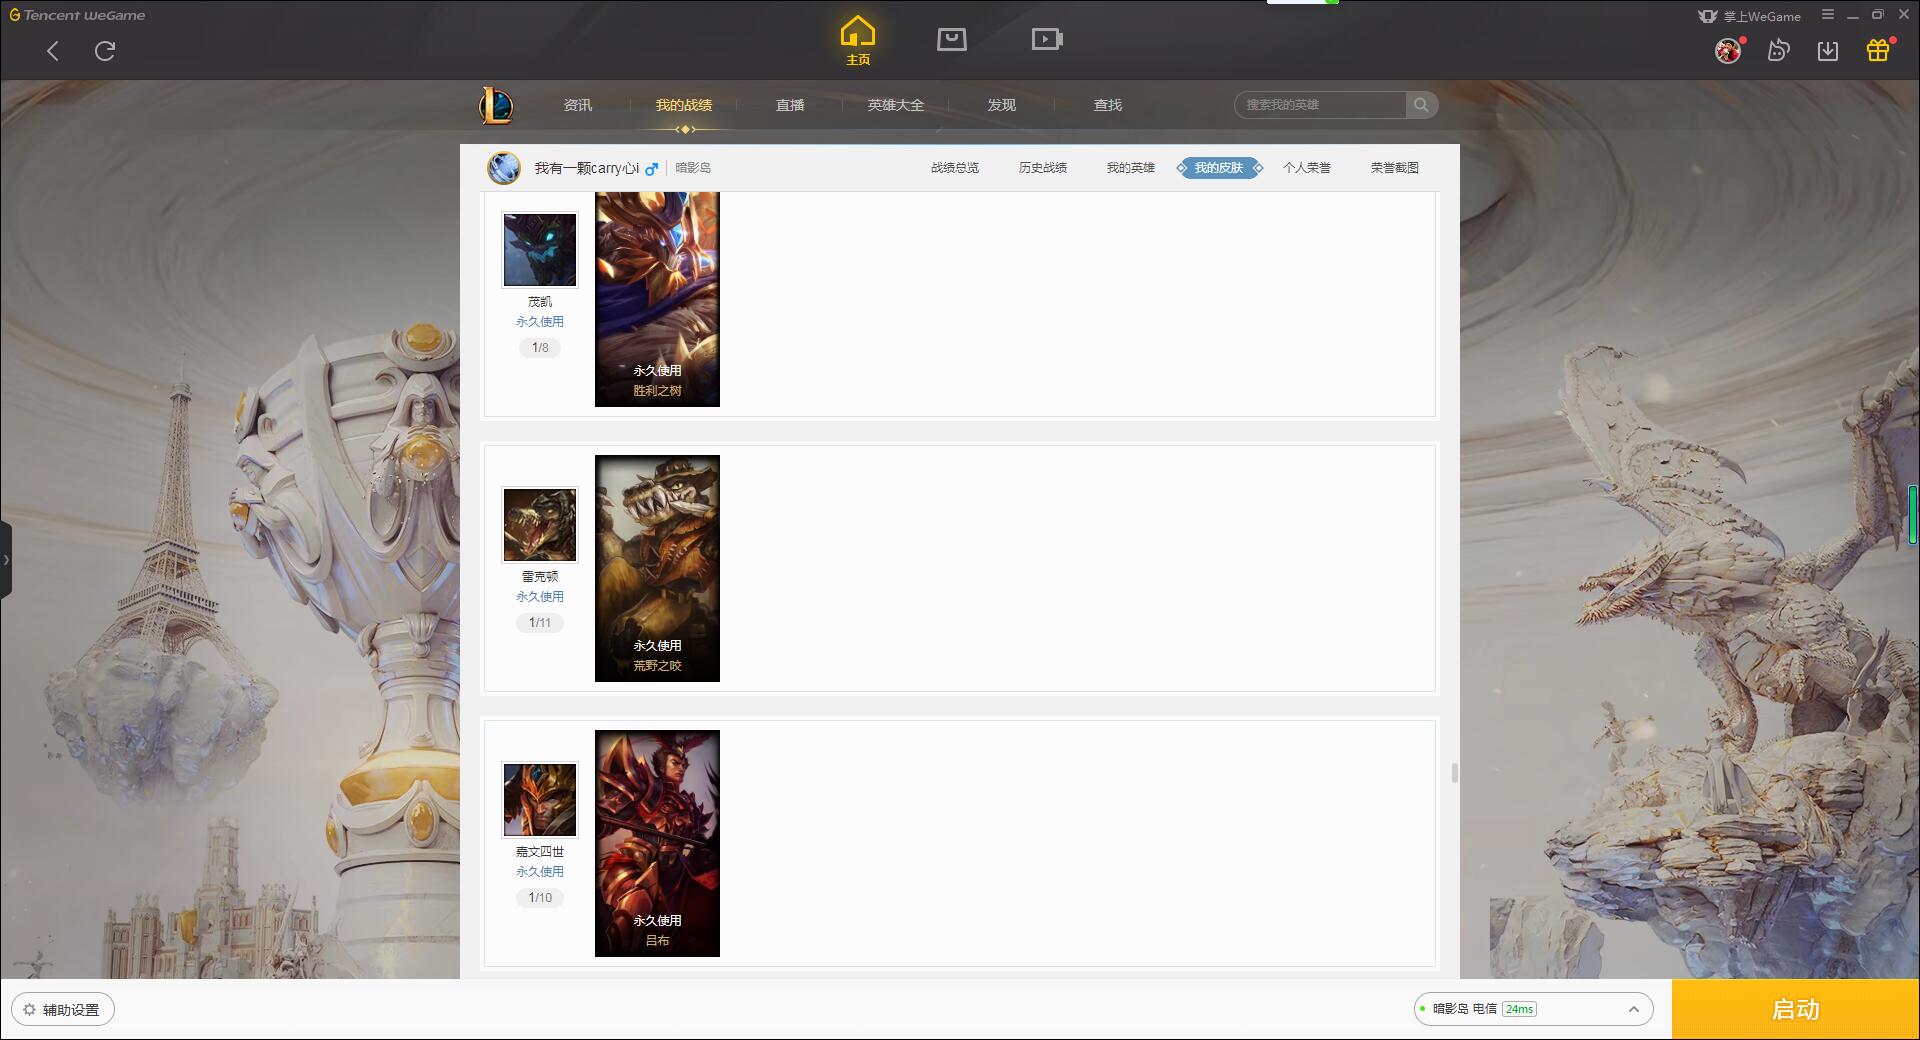Open the 资讯 tab
The image size is (1920, 1040).
(578, 105)
